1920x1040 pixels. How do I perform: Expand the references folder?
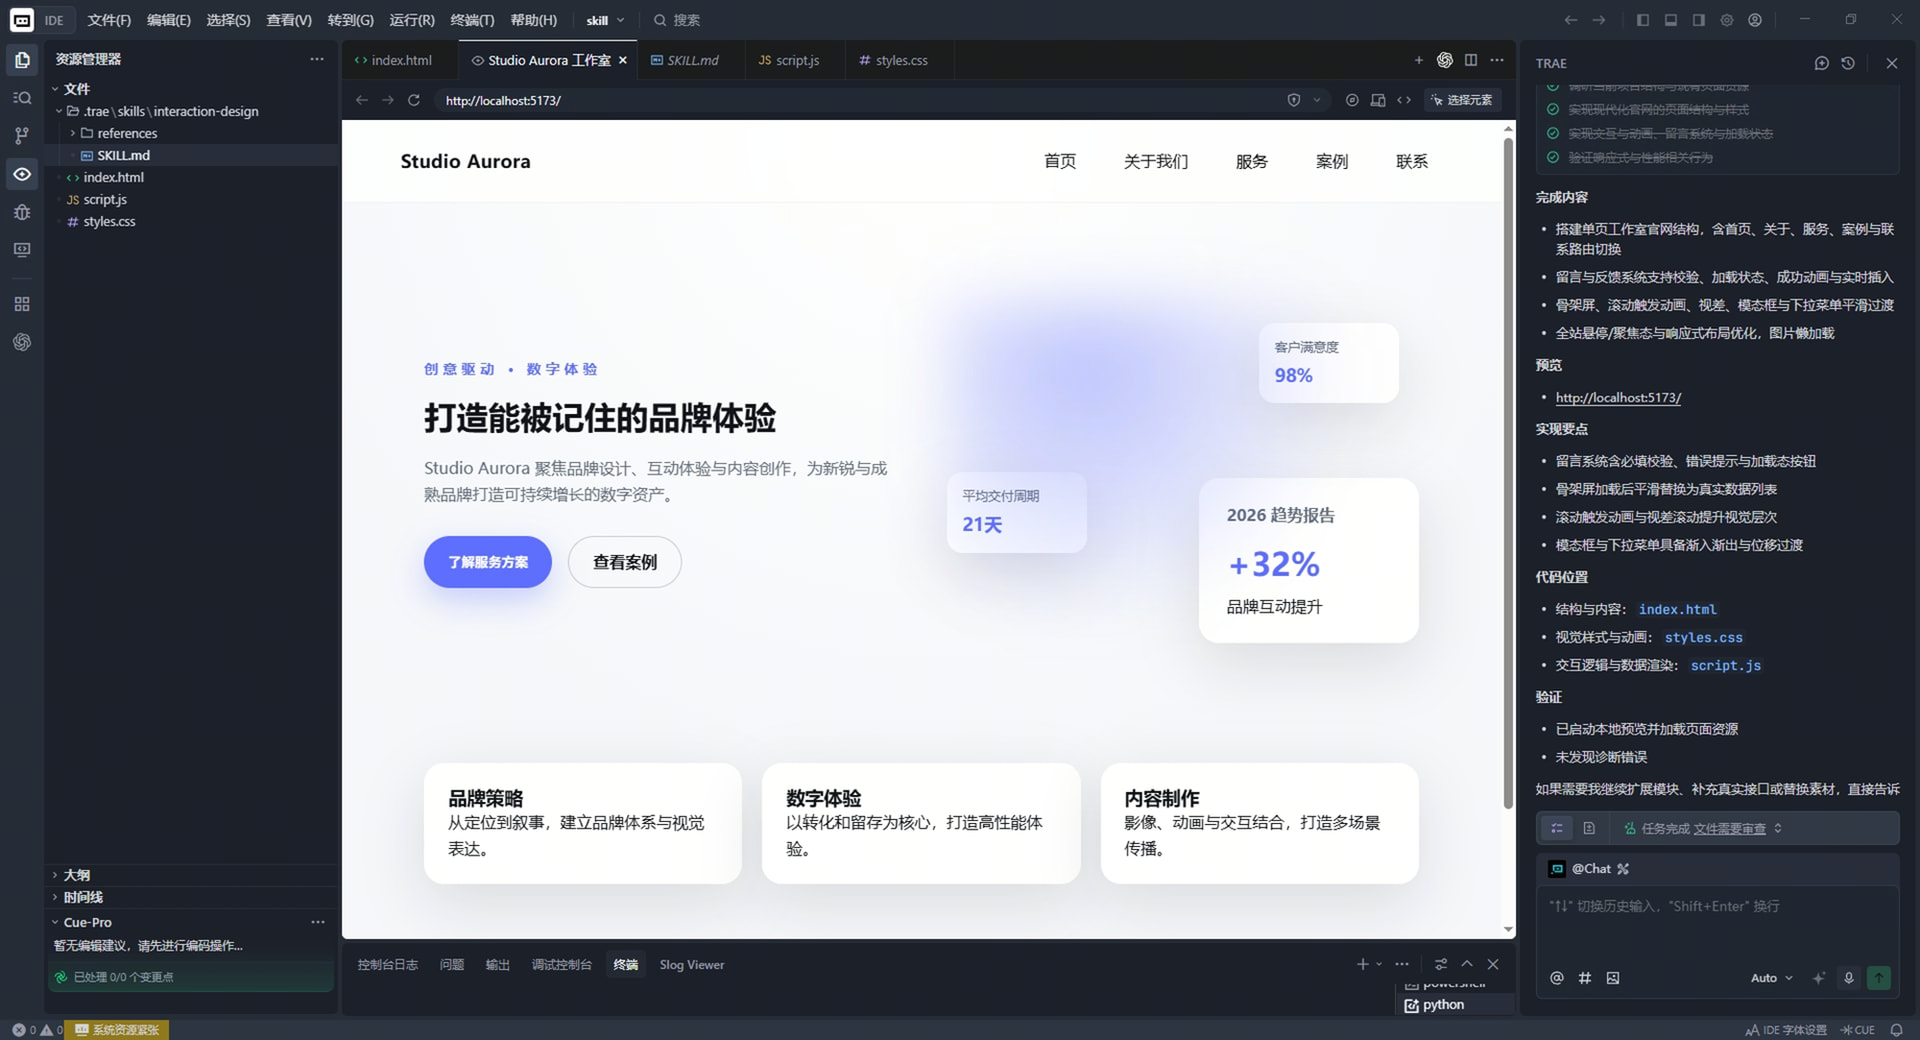(127, 133)
